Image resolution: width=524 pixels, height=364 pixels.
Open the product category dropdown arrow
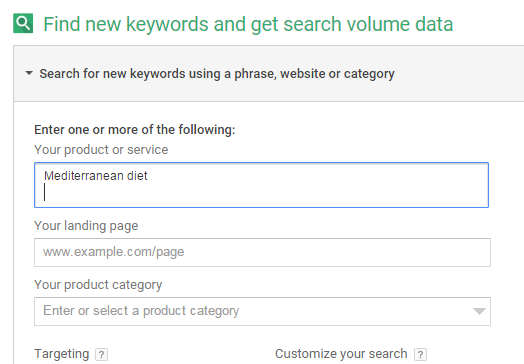(479, 311)
